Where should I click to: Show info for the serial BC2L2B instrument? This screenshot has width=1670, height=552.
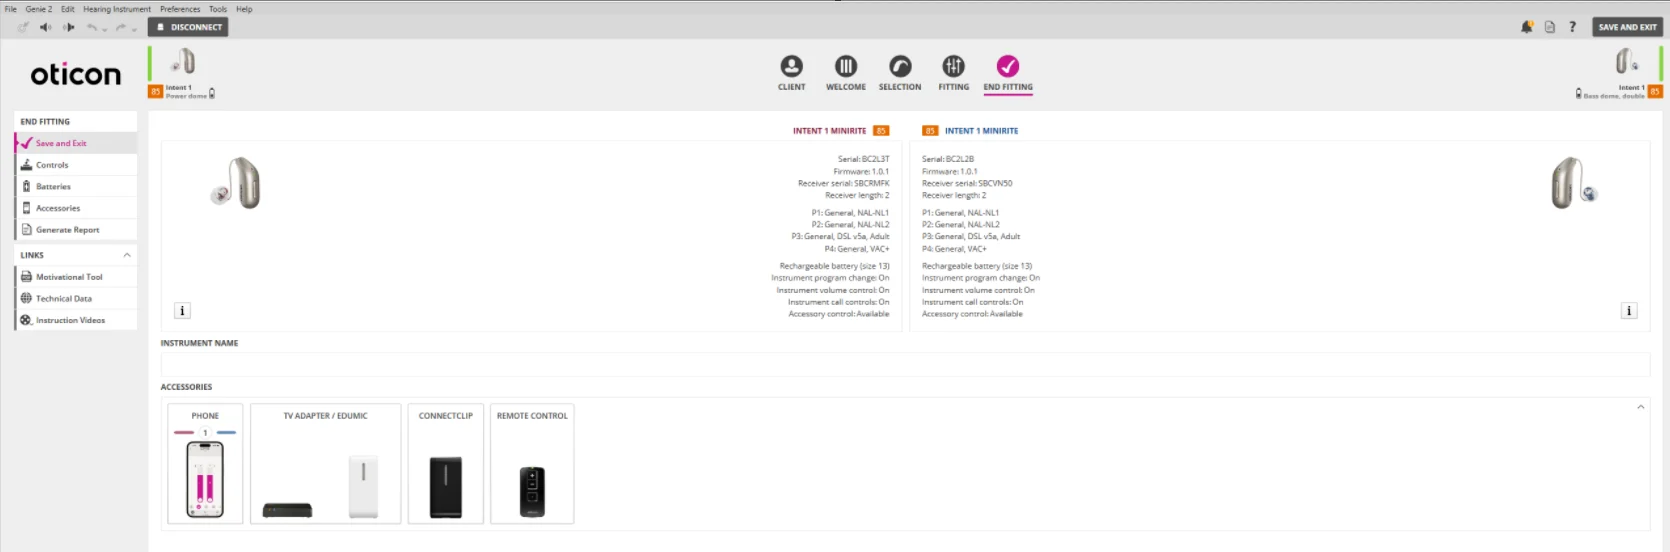1629,311
